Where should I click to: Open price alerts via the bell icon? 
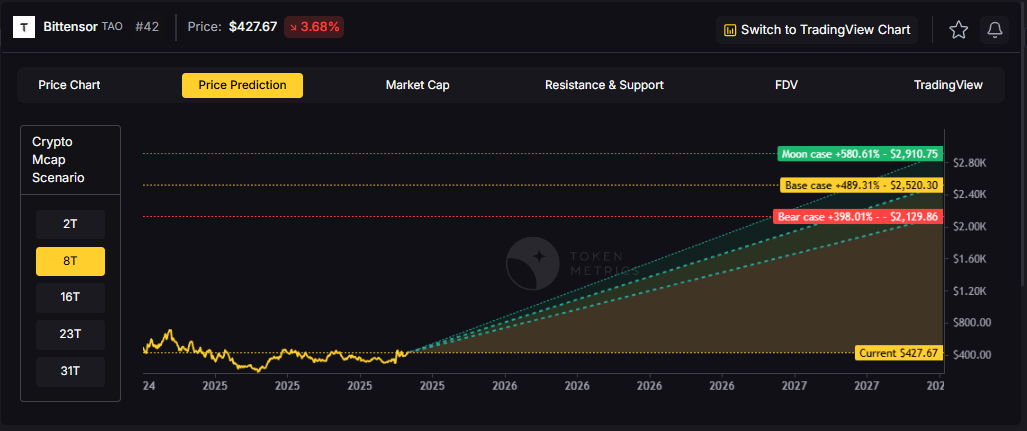(x=994, y=29)
